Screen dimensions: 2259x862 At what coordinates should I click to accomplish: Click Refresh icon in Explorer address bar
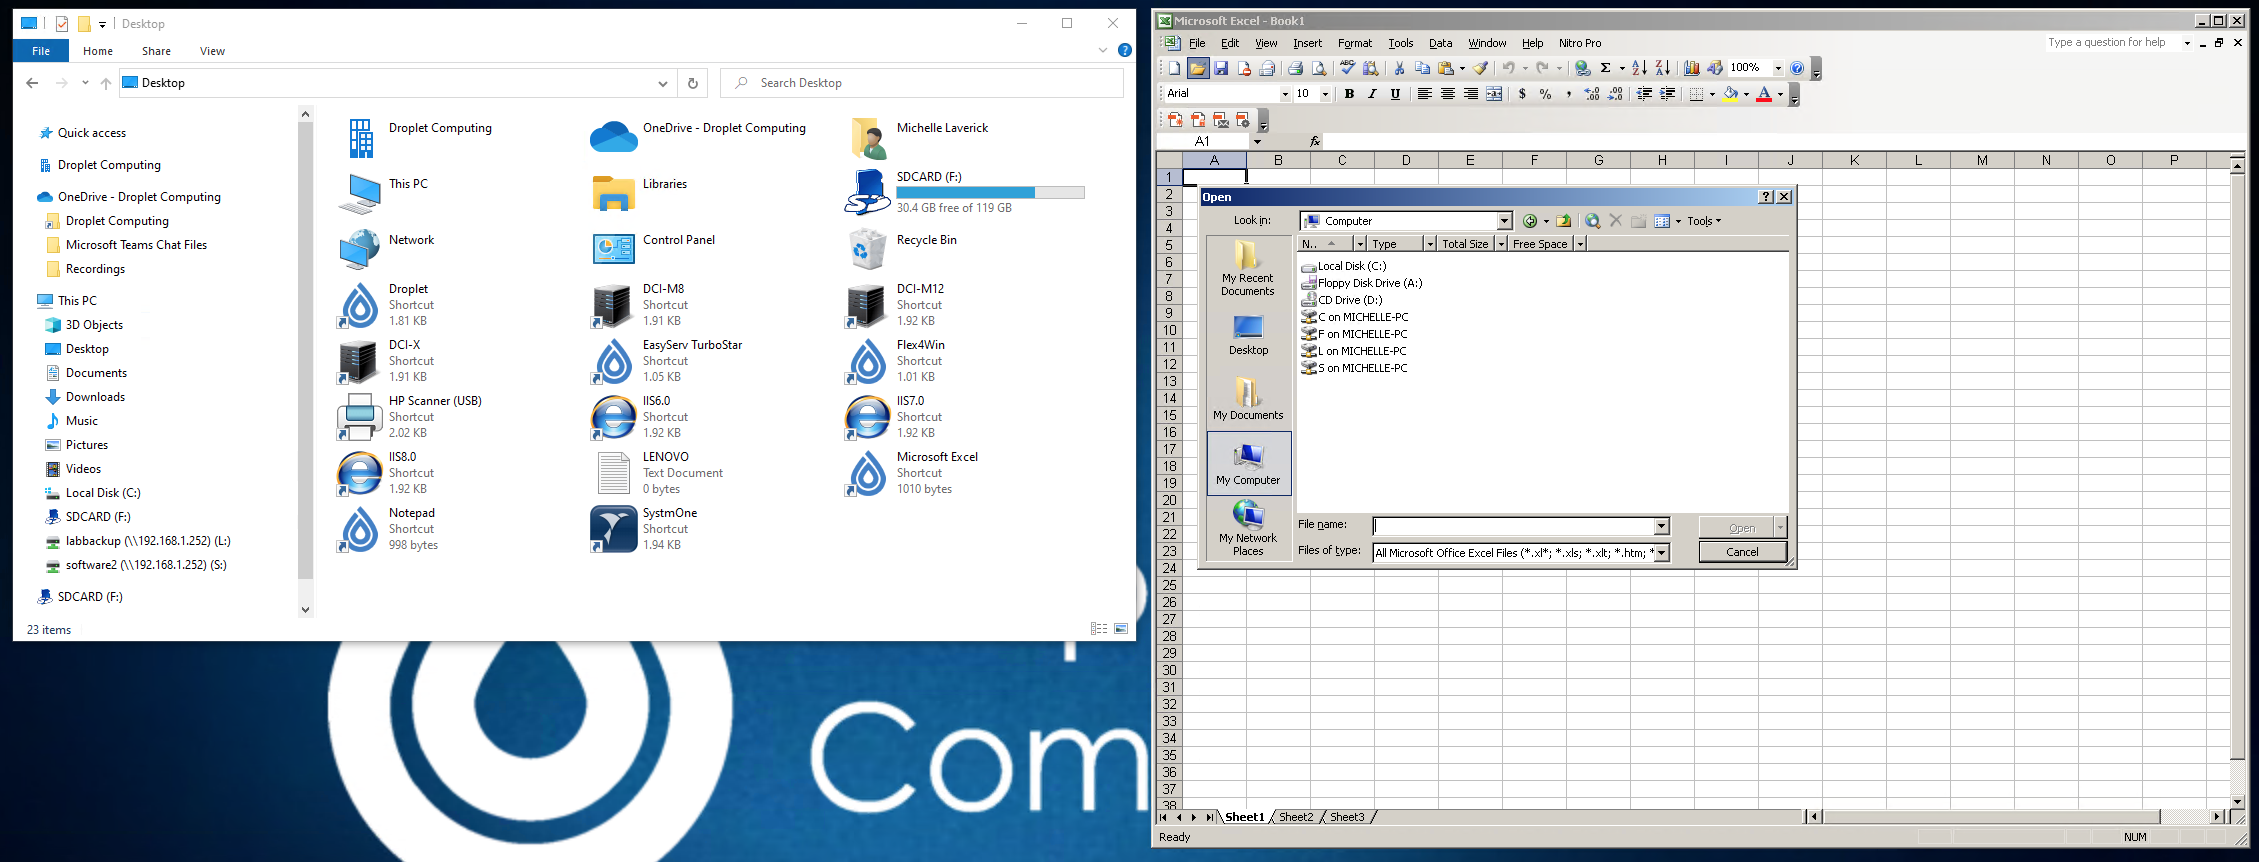tap(693, 83)
